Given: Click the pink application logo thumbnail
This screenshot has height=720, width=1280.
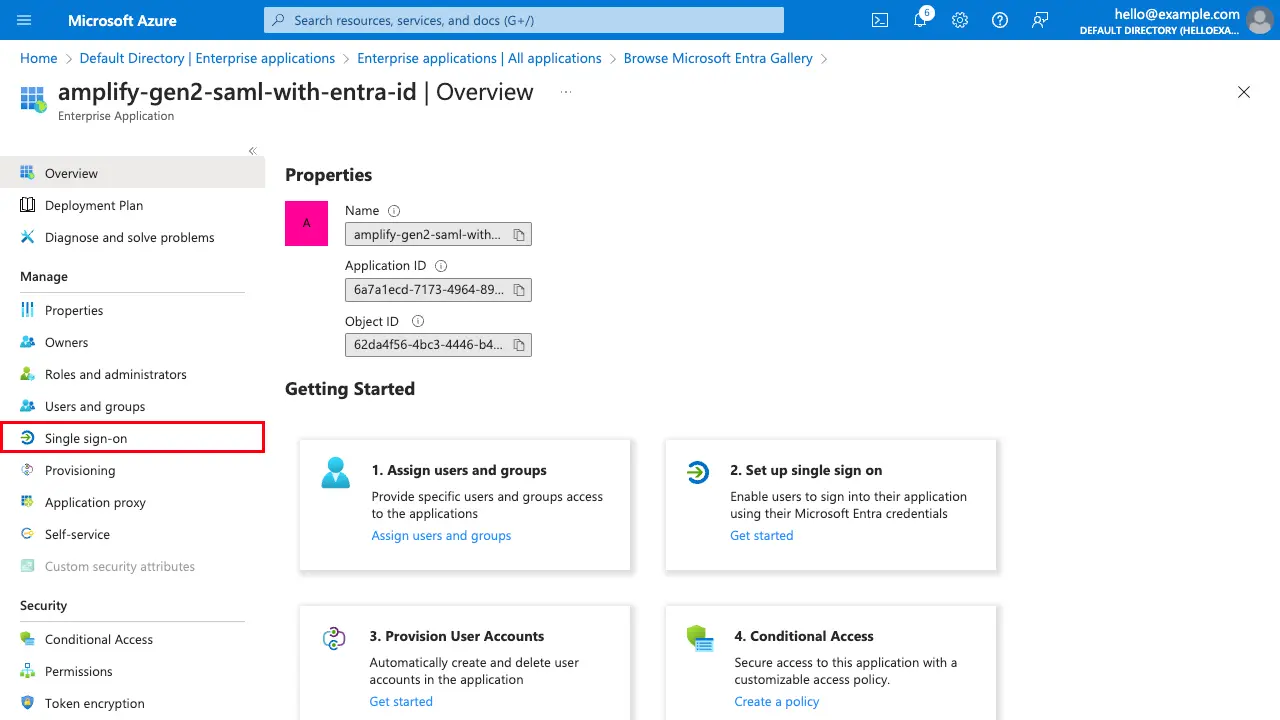Looking at the screenshot, I should click(x=307, y=223).
